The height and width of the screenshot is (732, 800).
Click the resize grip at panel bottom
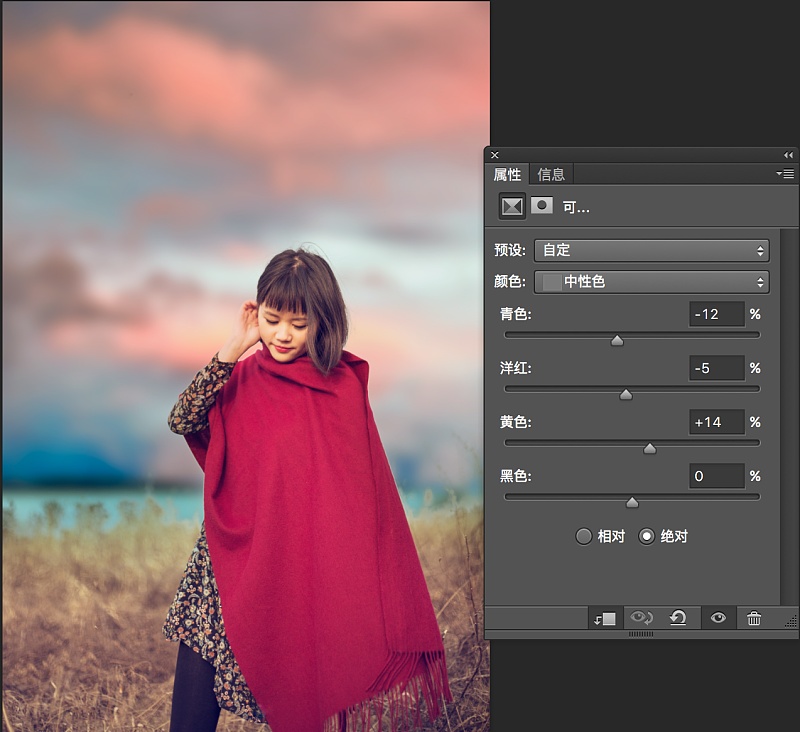point(641,634)
